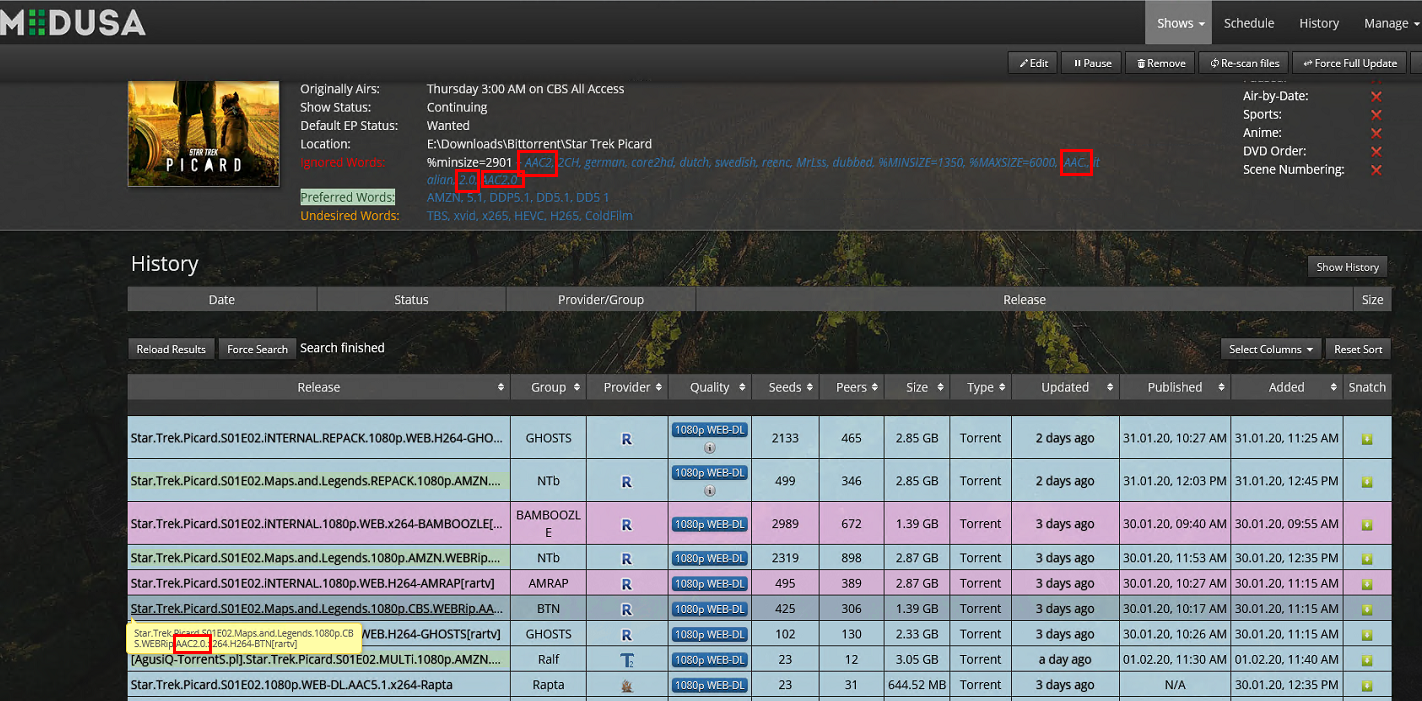Click provider icon for NTb 499-seed row
This screenshot has width=1422, height=701.
click(x=627, y=482)
